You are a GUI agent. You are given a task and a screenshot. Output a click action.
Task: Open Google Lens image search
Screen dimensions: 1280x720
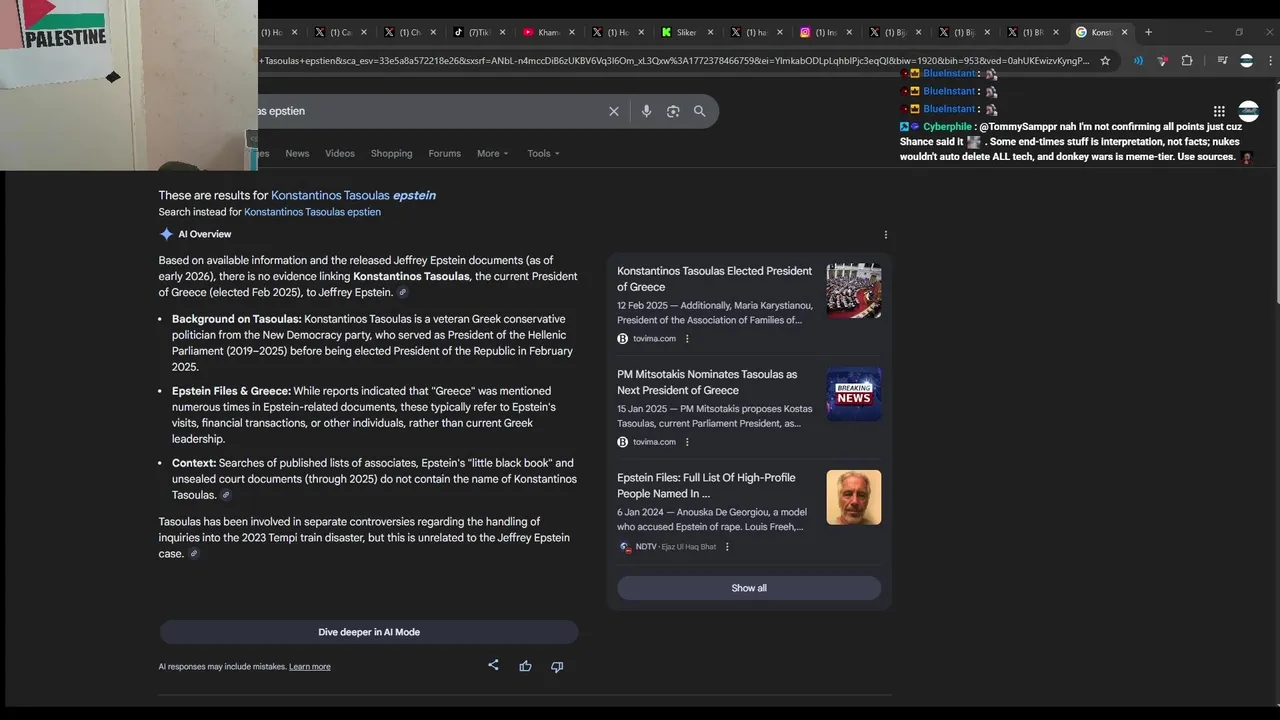pos(673,111)
